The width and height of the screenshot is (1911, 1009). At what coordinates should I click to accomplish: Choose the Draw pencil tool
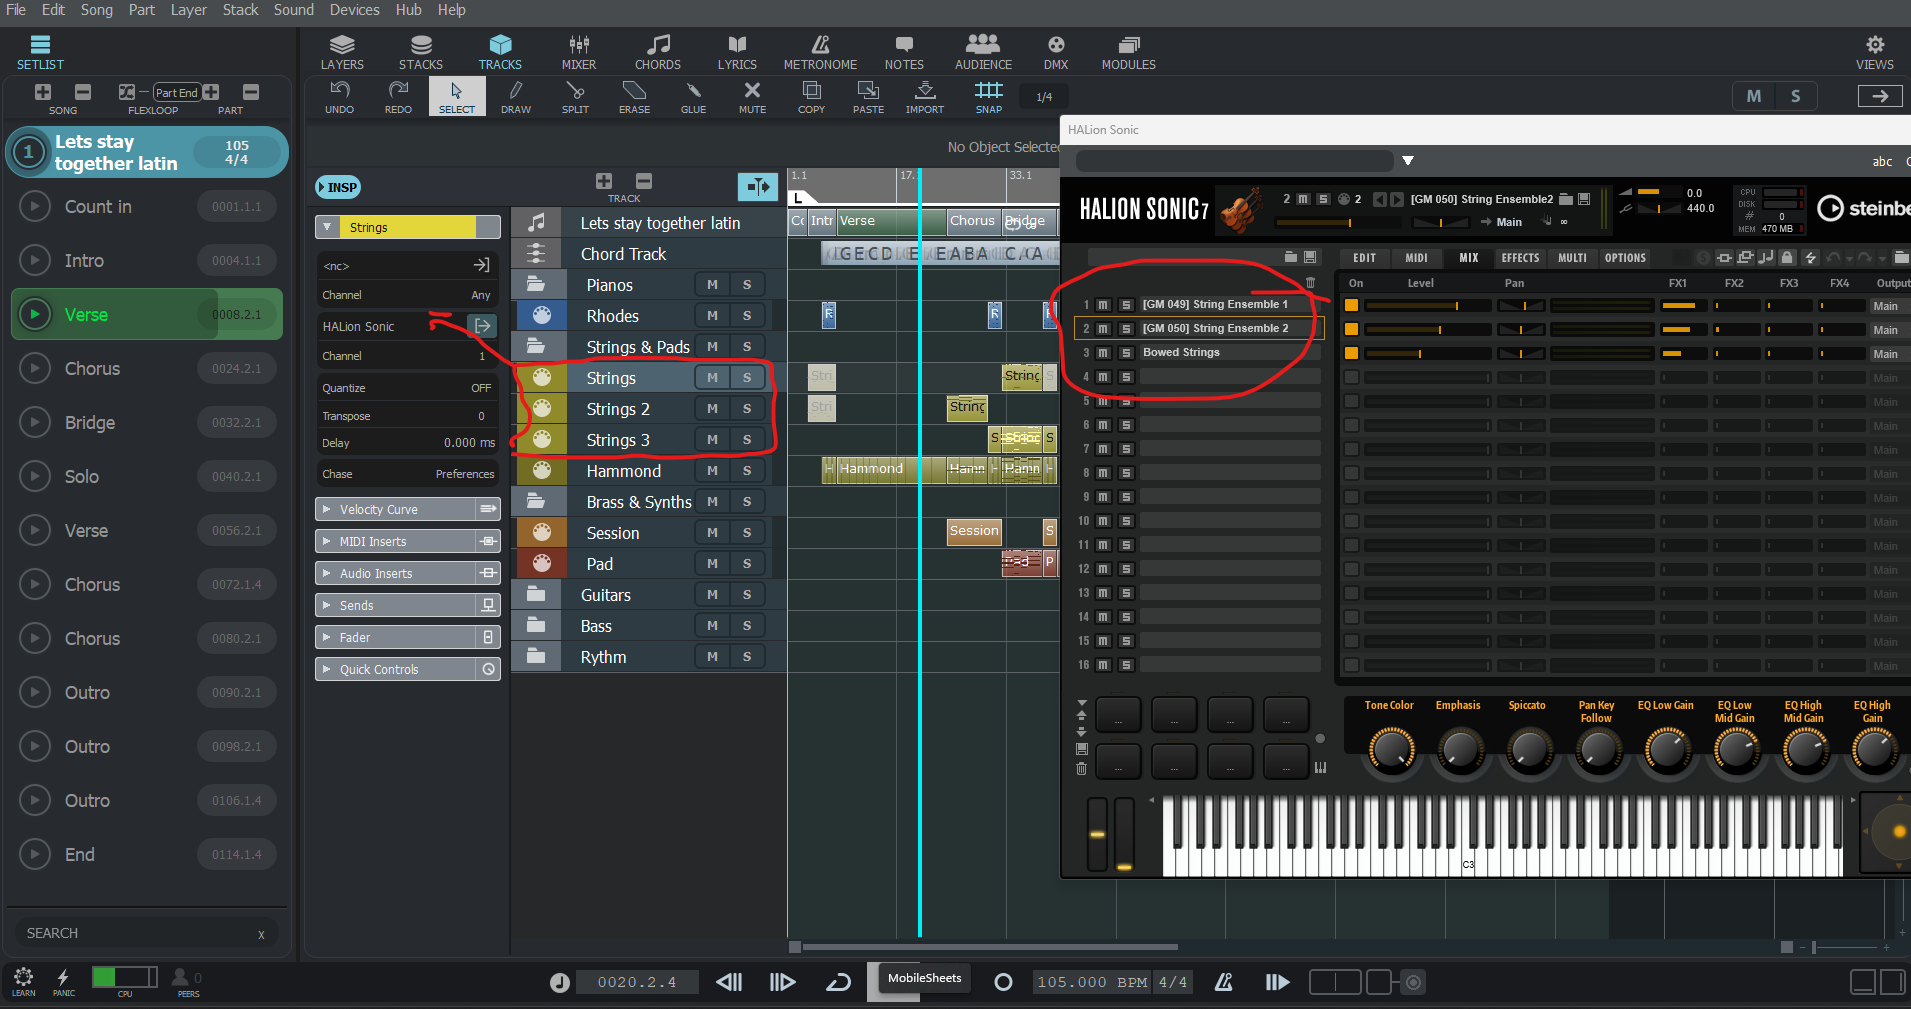pos(516,97)
